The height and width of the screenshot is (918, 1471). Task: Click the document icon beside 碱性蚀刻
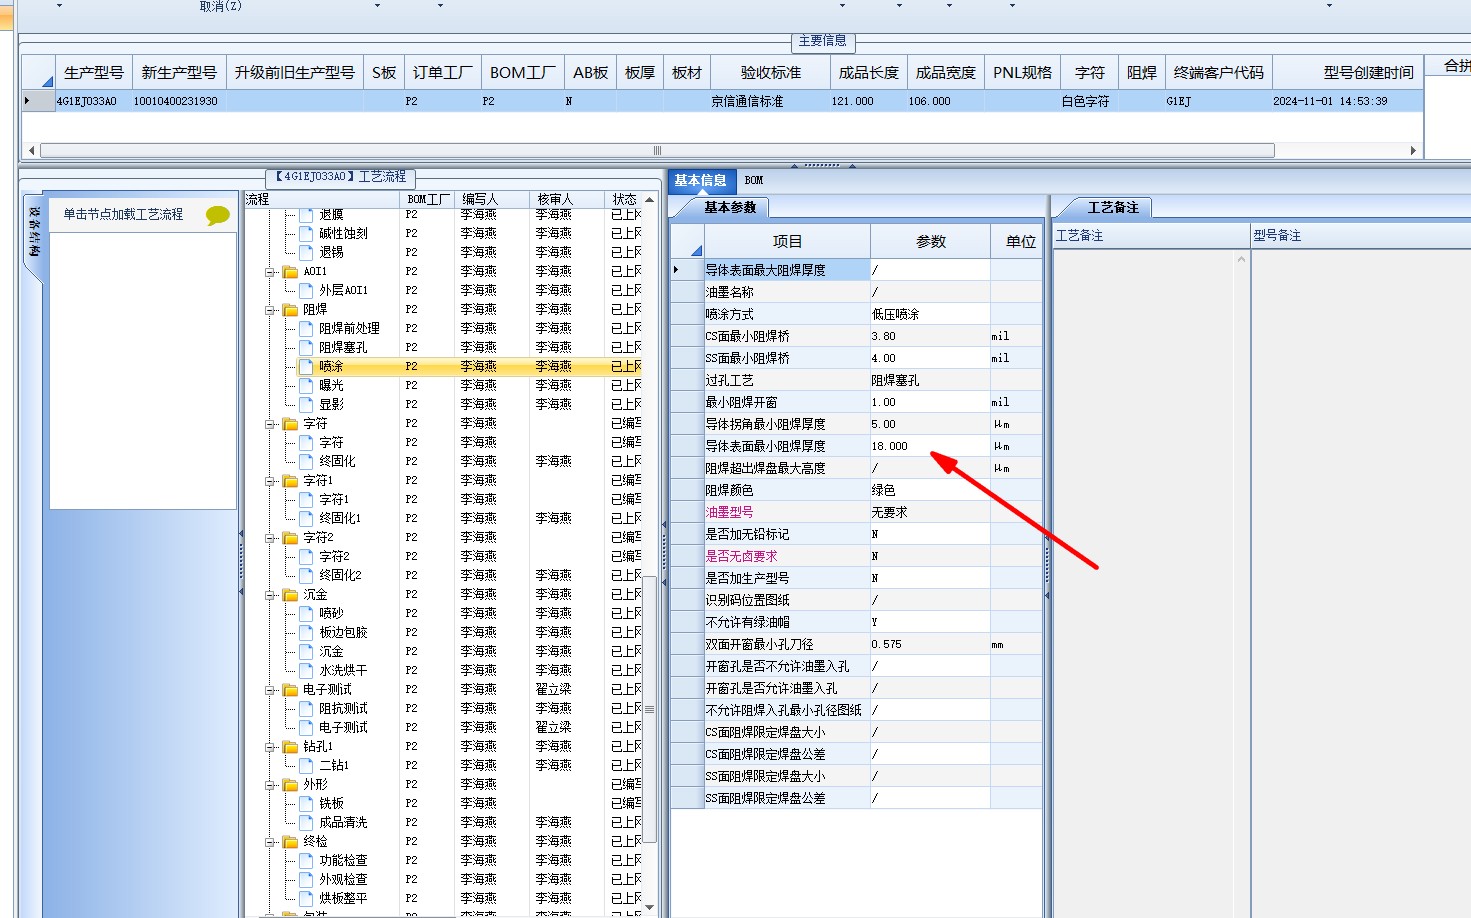click(306, 233)
